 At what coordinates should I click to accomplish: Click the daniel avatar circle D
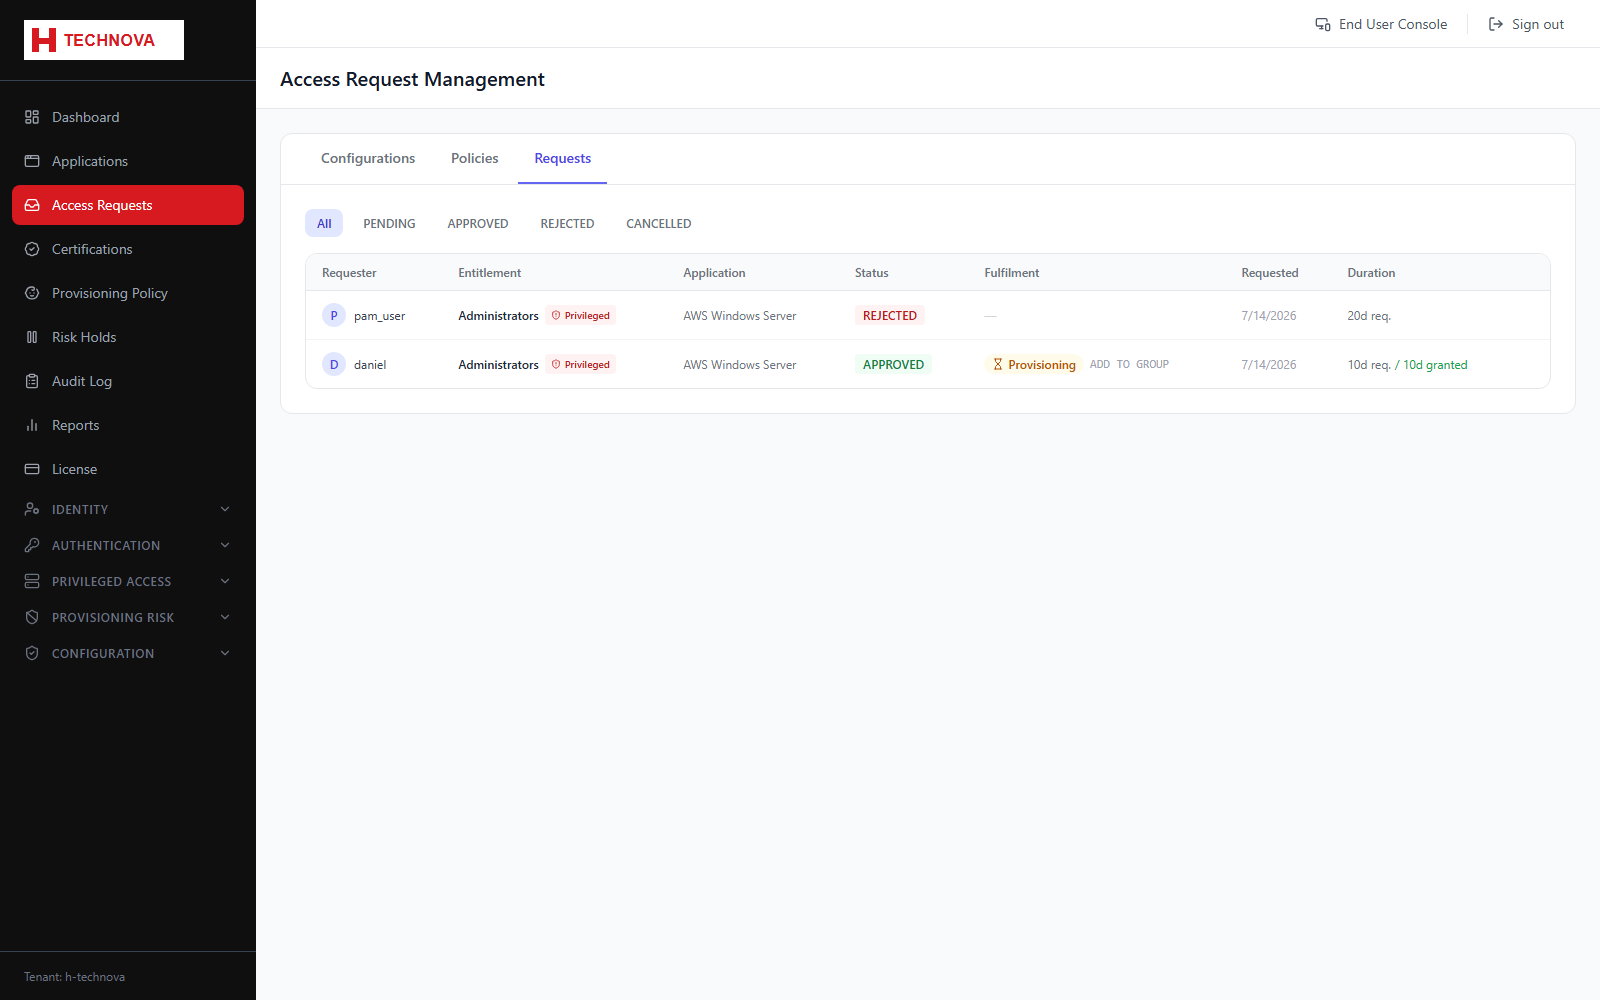coord(334,364)
